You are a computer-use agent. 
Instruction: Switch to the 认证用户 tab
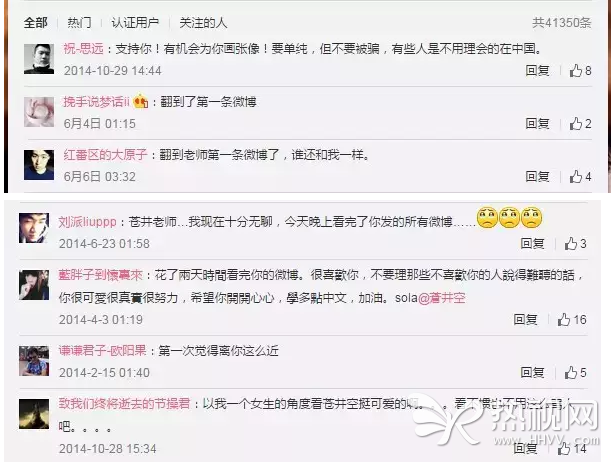[135, 23]
